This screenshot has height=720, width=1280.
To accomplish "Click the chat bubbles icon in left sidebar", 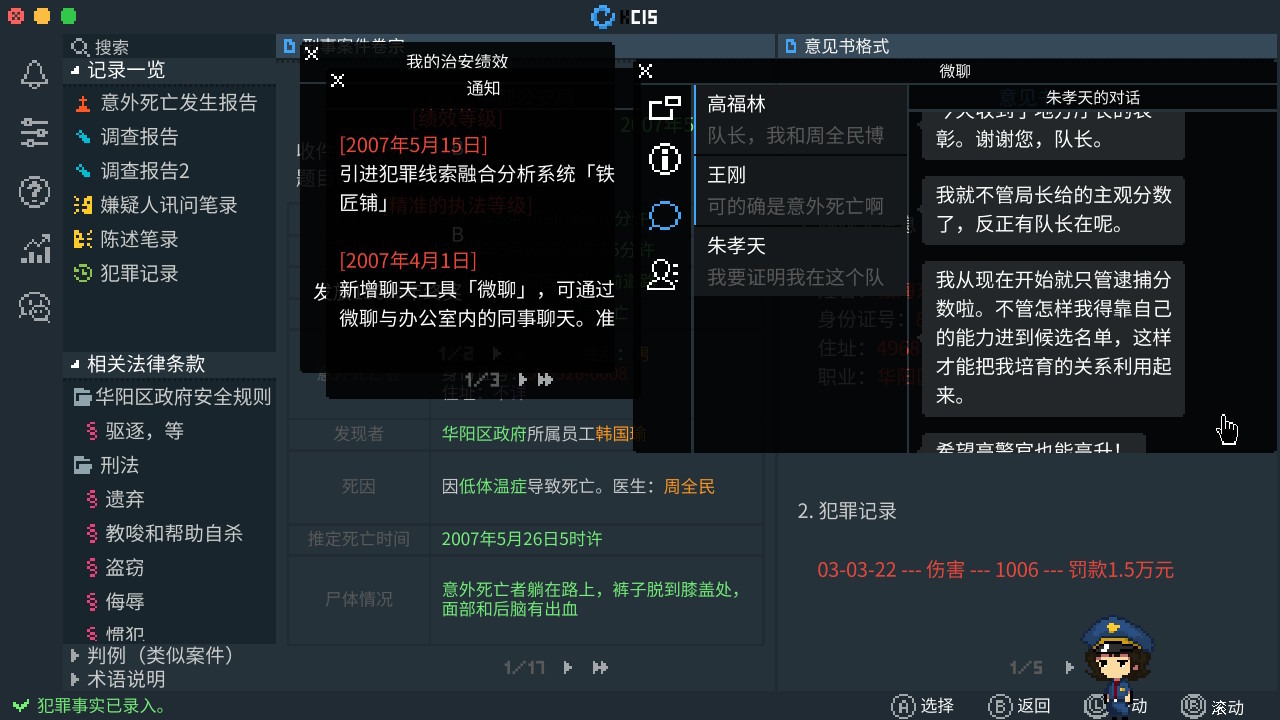I will 34,307.
